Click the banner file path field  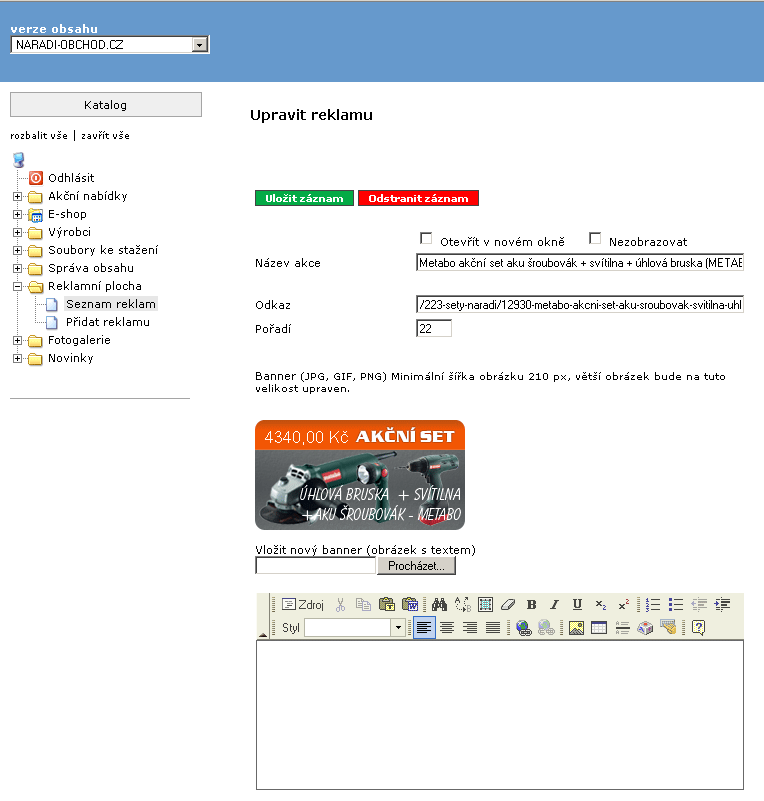click(x=316, y=566)
